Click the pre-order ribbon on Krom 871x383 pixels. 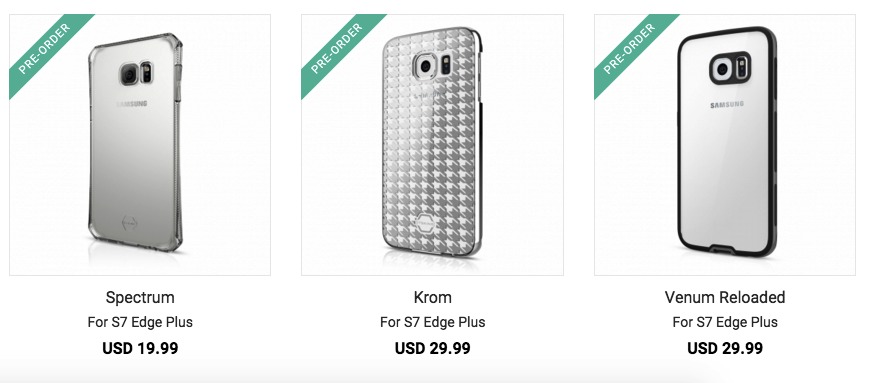338,50
